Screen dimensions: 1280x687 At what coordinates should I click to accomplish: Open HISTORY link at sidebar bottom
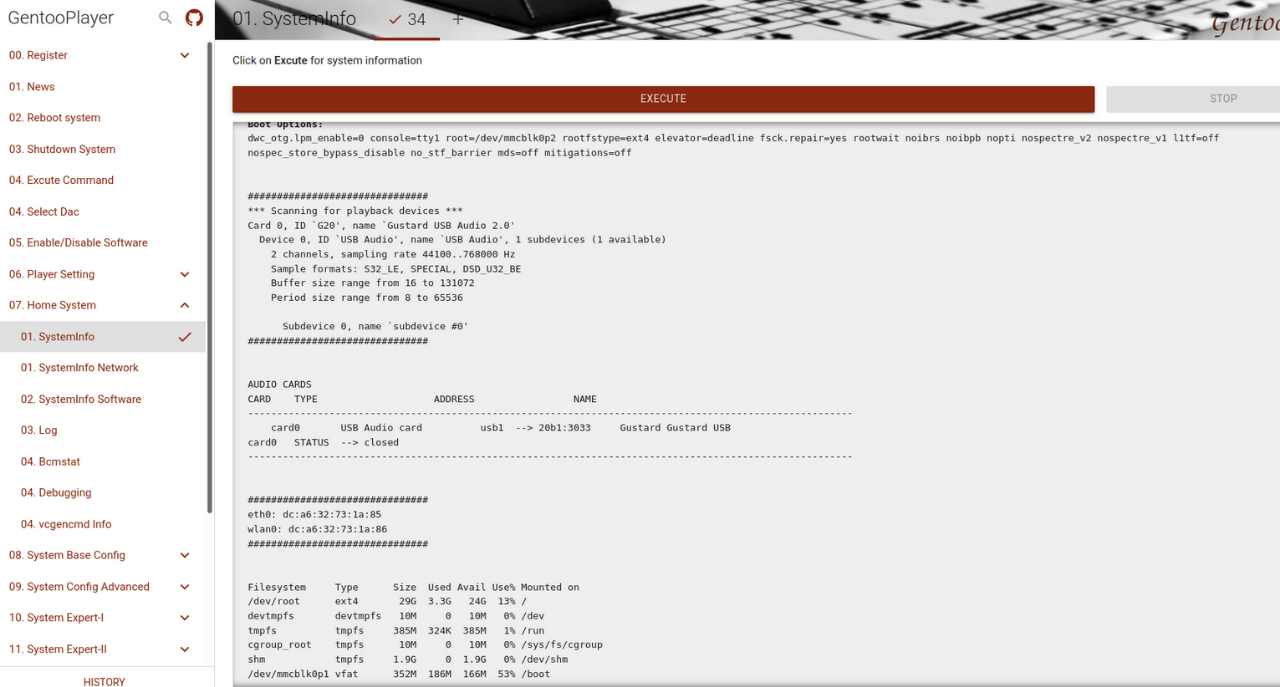tap(104, 681)
